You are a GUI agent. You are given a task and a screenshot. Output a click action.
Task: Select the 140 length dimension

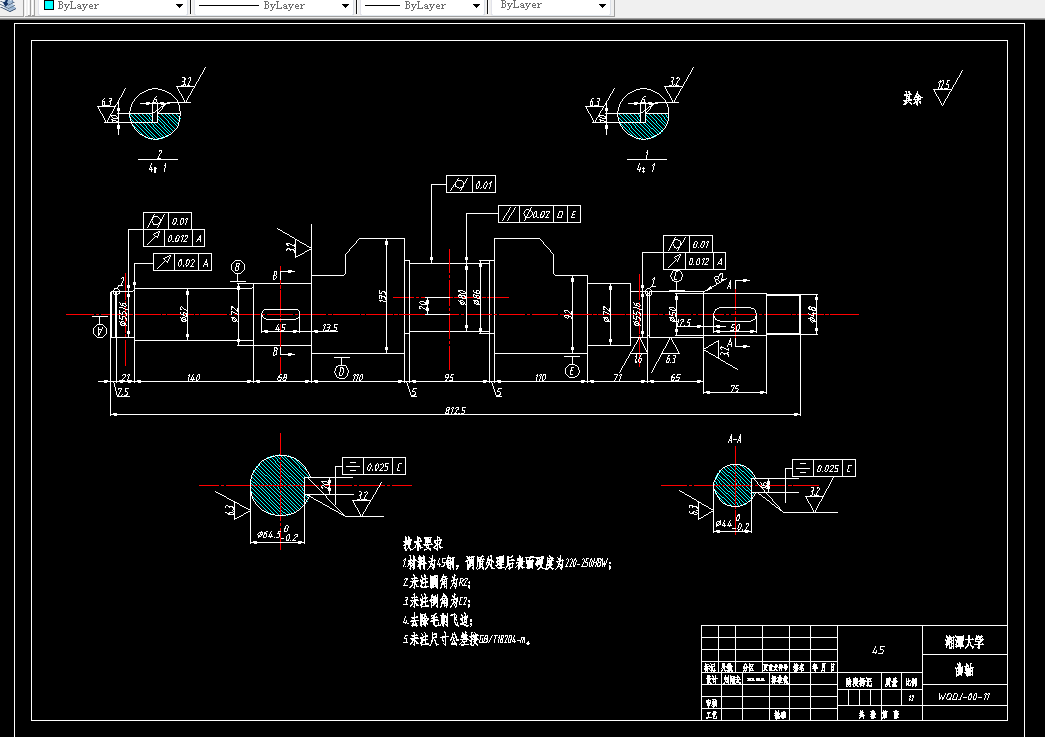pyautogui.click(x=193, y=377)
